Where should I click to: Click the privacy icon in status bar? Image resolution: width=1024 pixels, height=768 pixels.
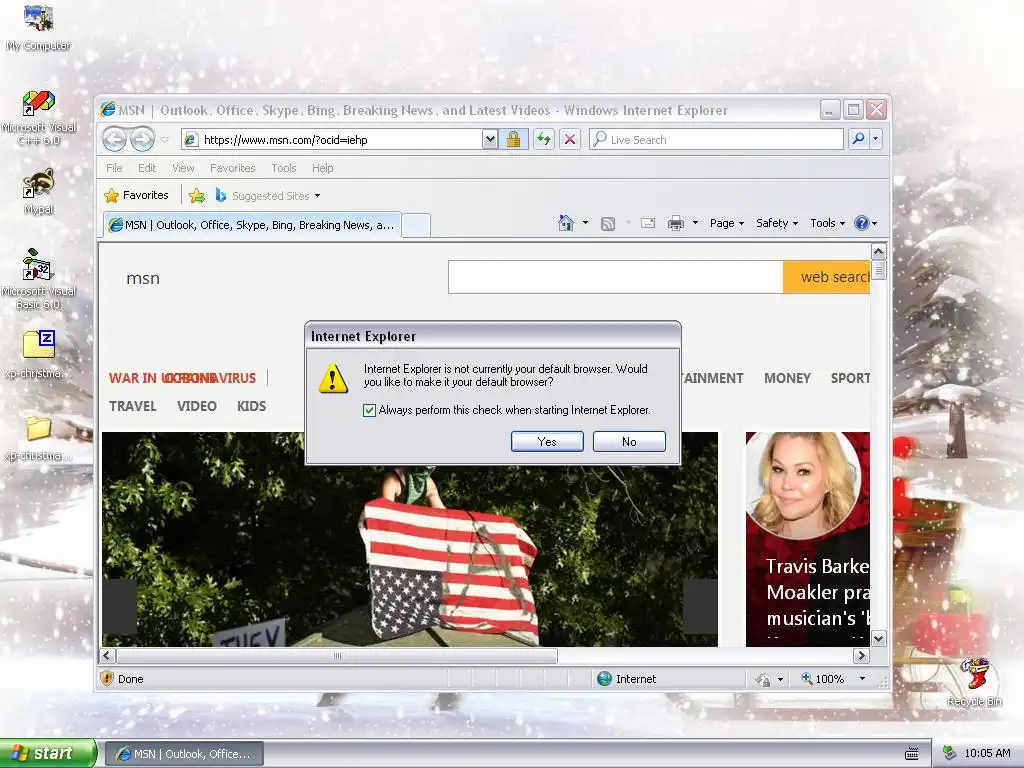tap(763, 679)
